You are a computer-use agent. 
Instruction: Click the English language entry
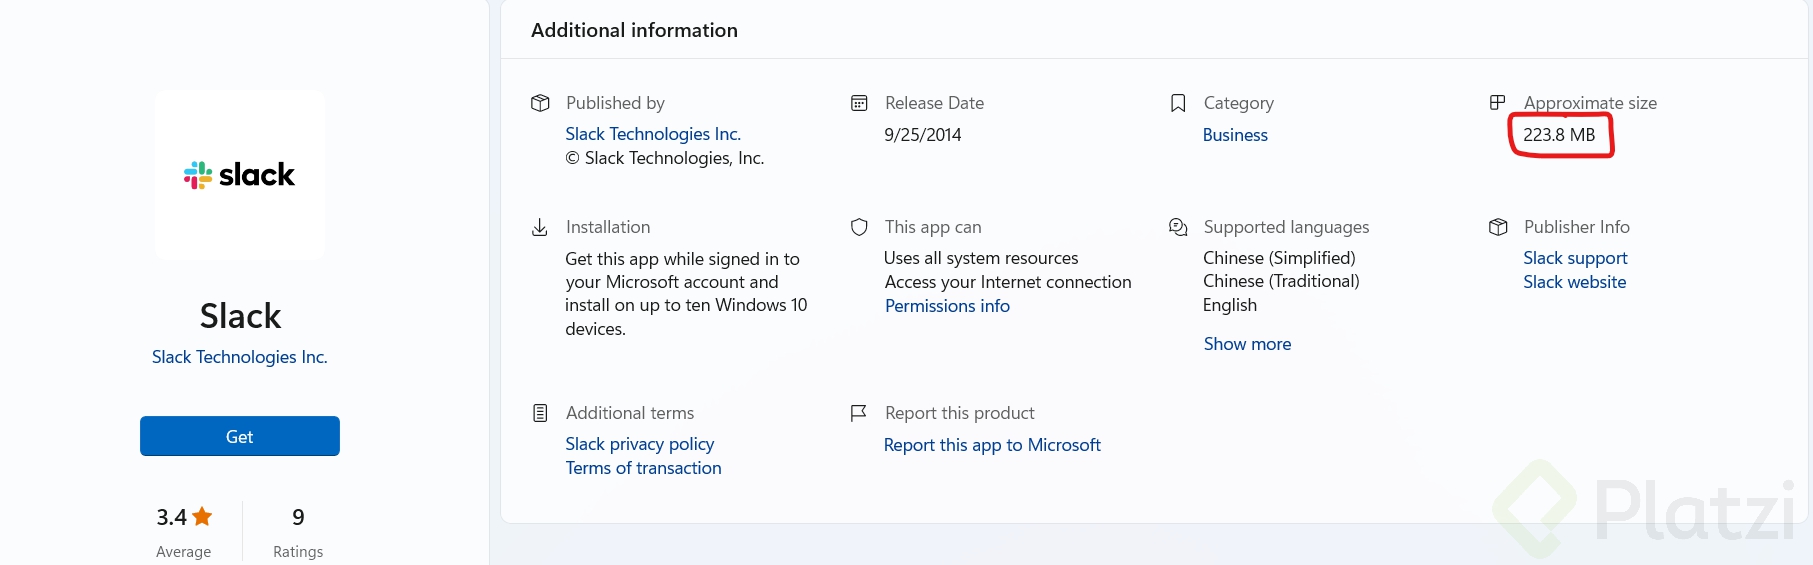(1230, 305)
